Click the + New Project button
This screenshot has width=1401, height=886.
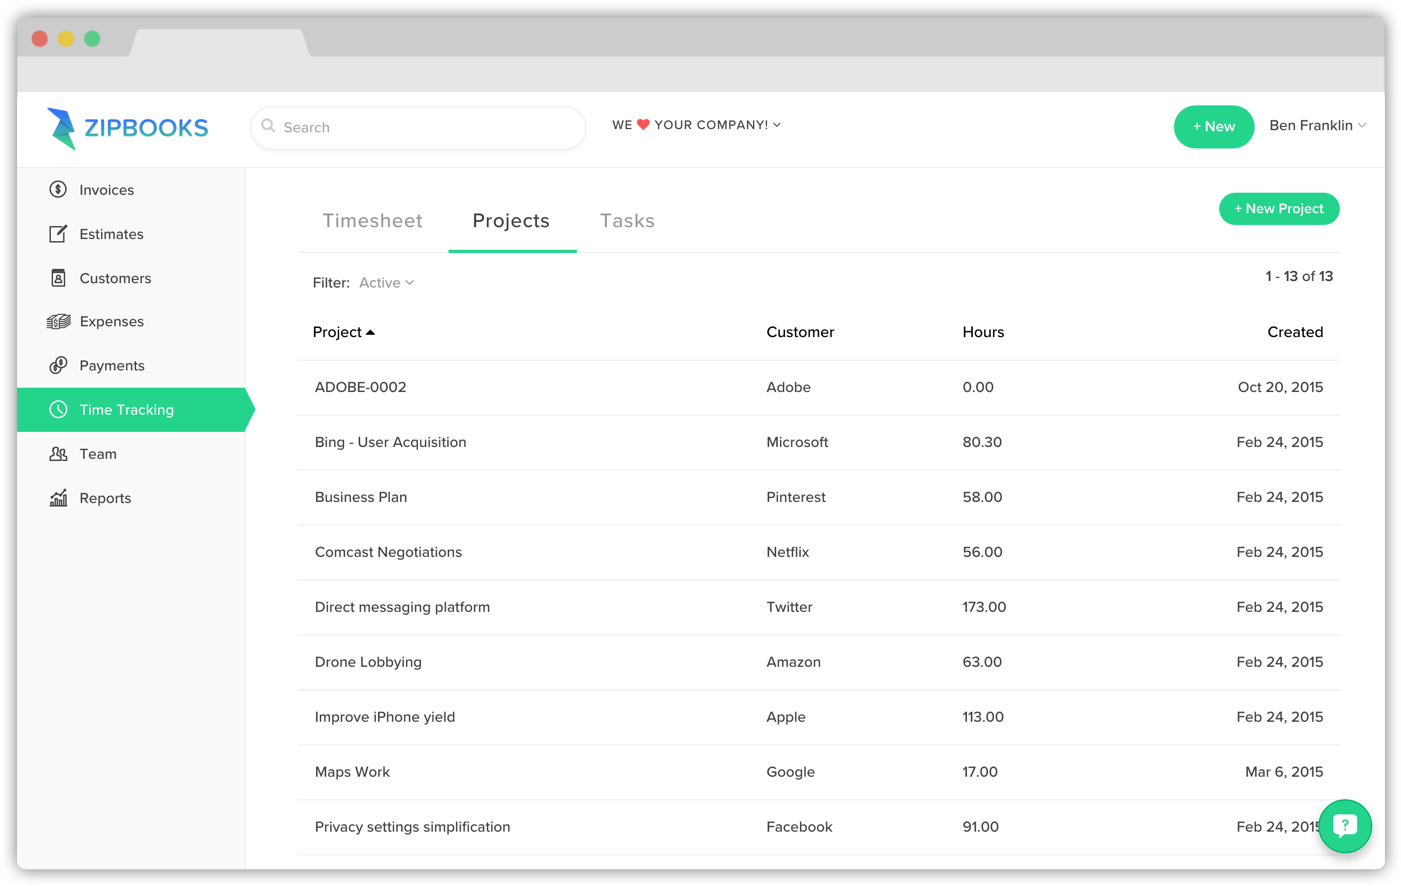(x=1278, y=208)
